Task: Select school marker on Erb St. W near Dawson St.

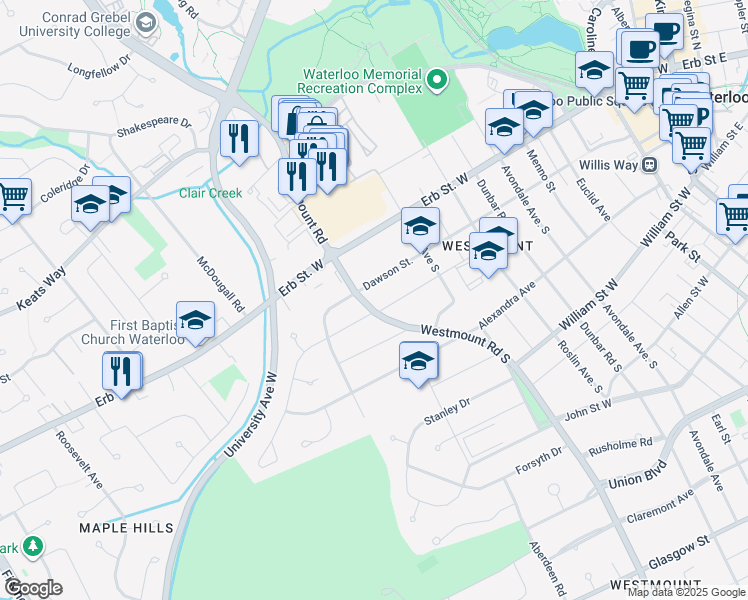Action: (x=420, y=227)
